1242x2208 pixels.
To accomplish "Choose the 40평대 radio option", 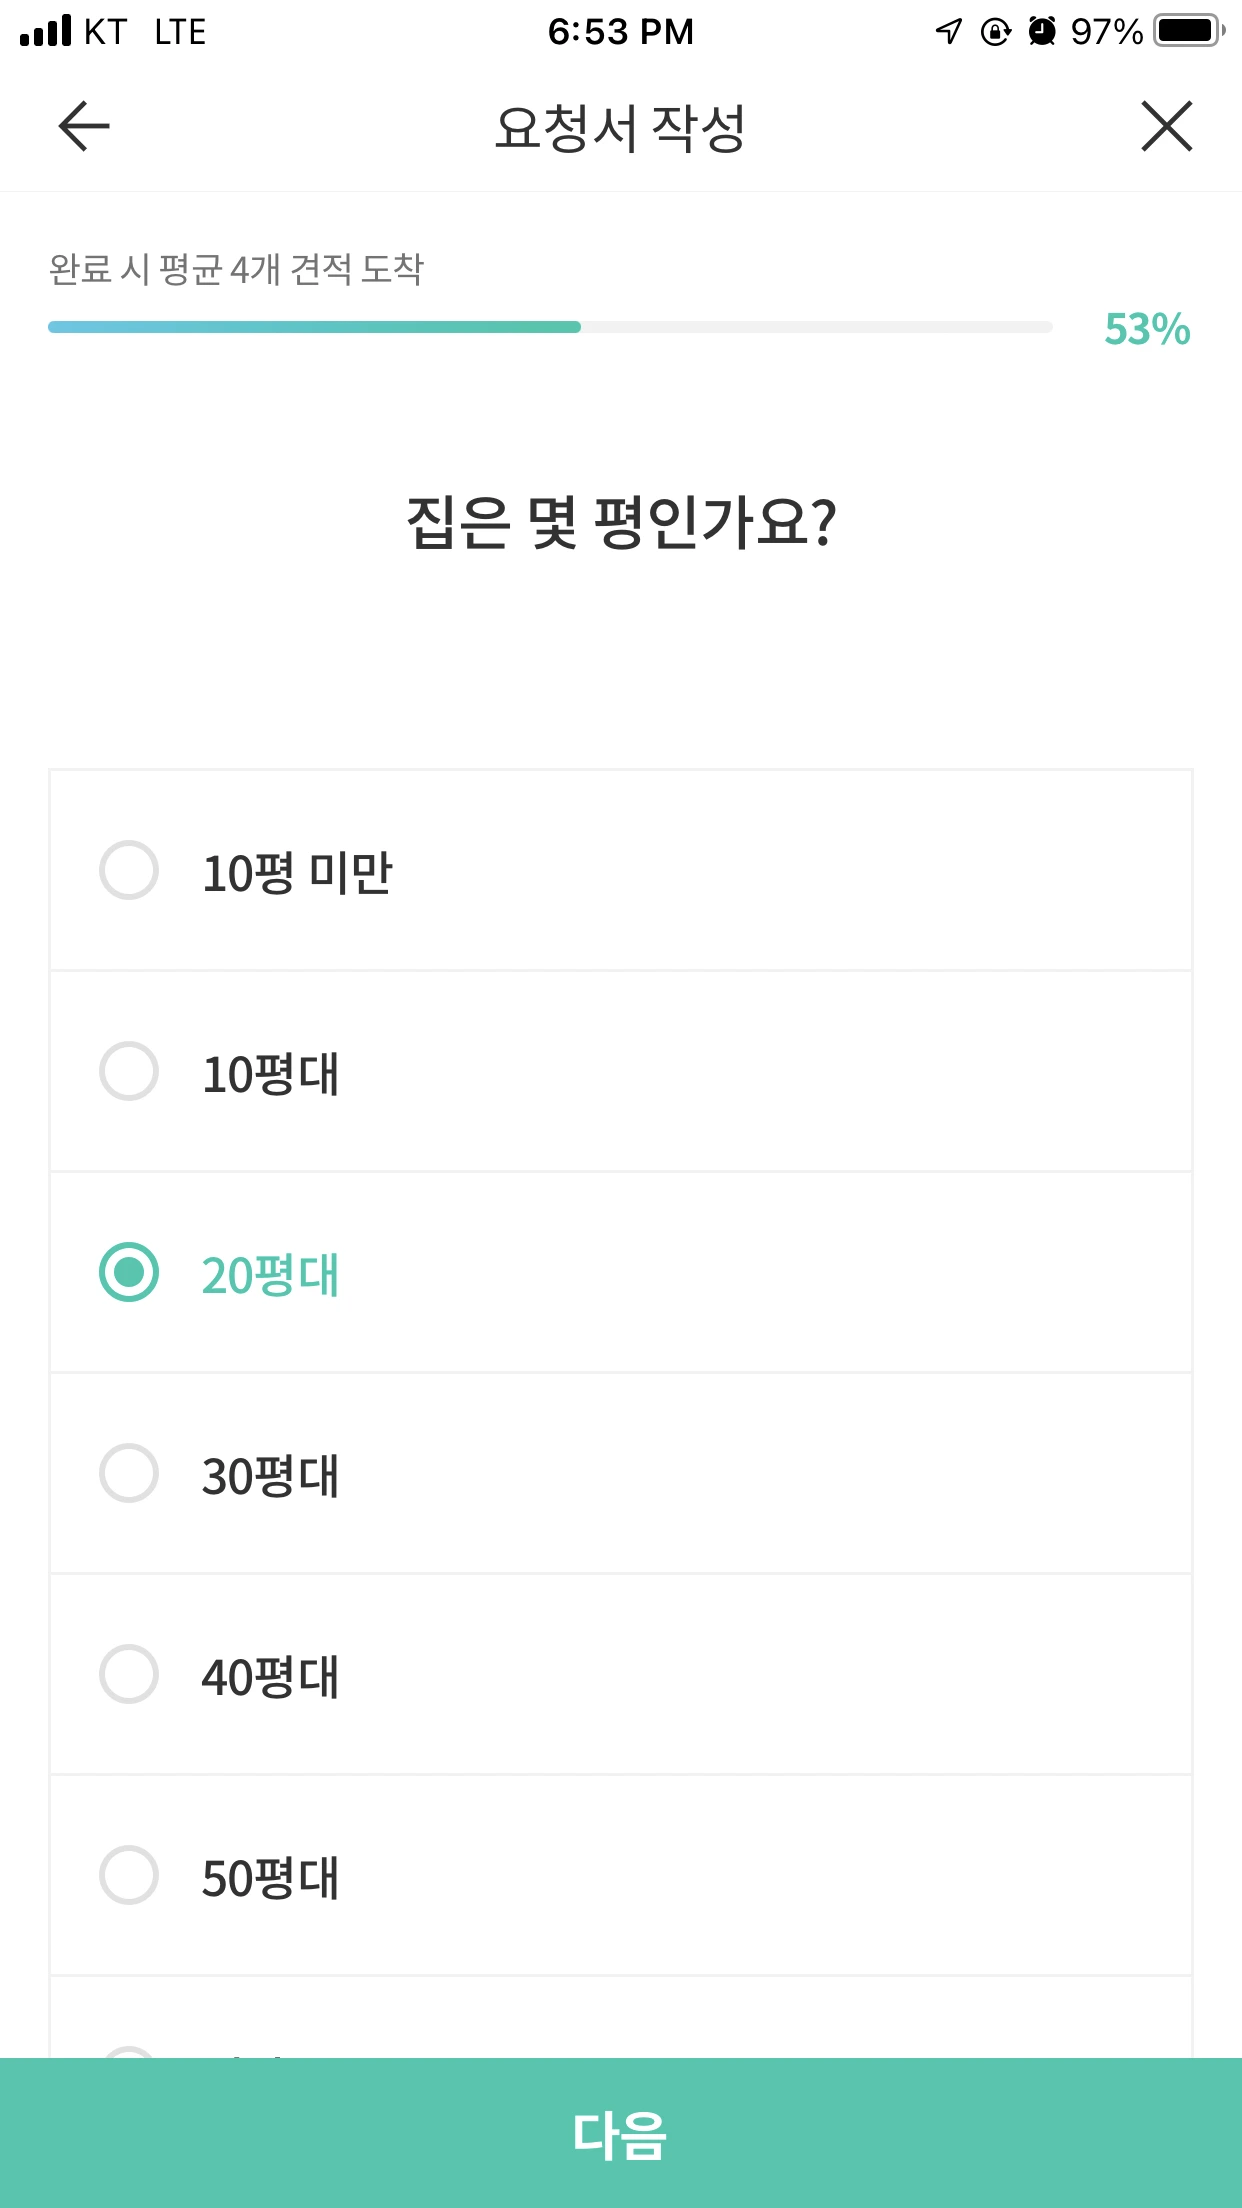I will [x=129, y=1675].
